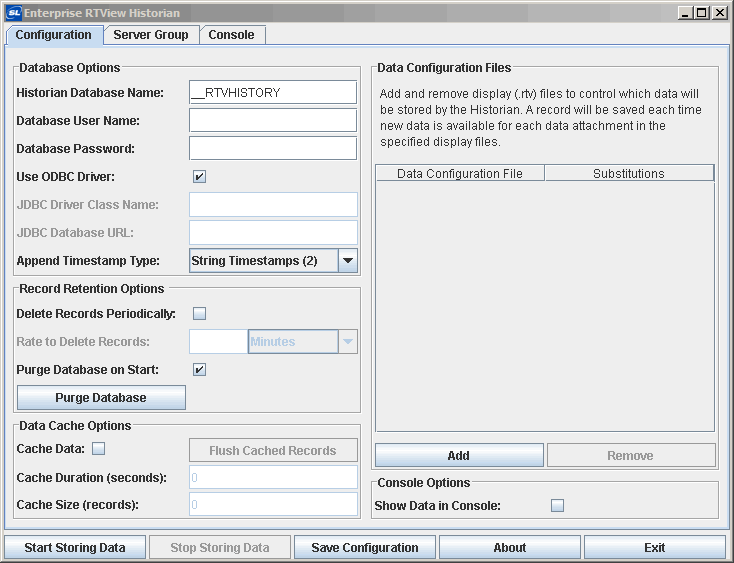
Task: Minimize the Enterprise RTView Historian window
Action: tap(685, 13)
